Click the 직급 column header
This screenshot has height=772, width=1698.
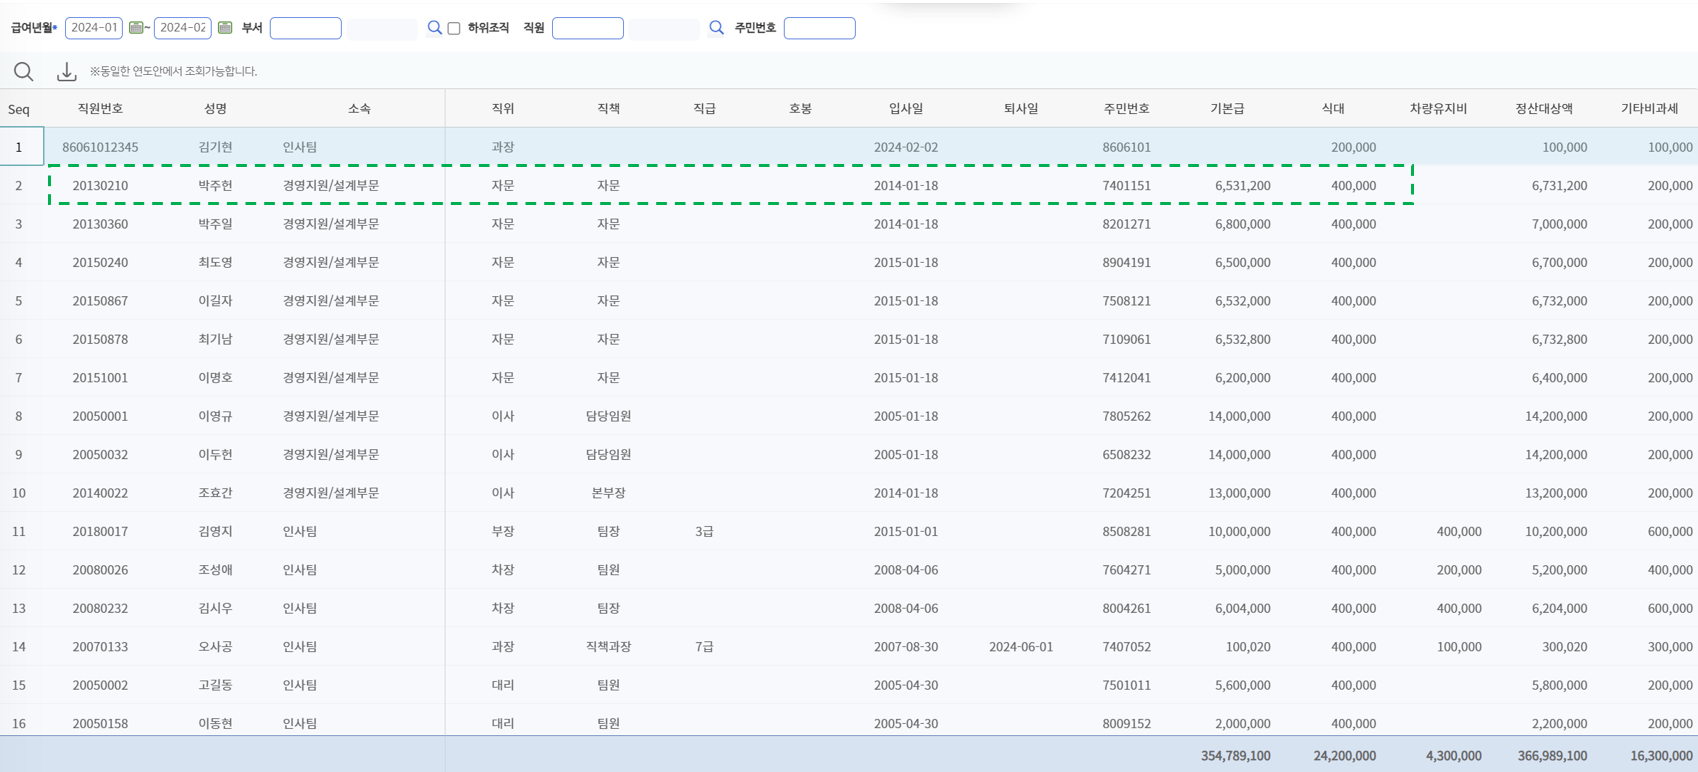[x=704, y=108]
